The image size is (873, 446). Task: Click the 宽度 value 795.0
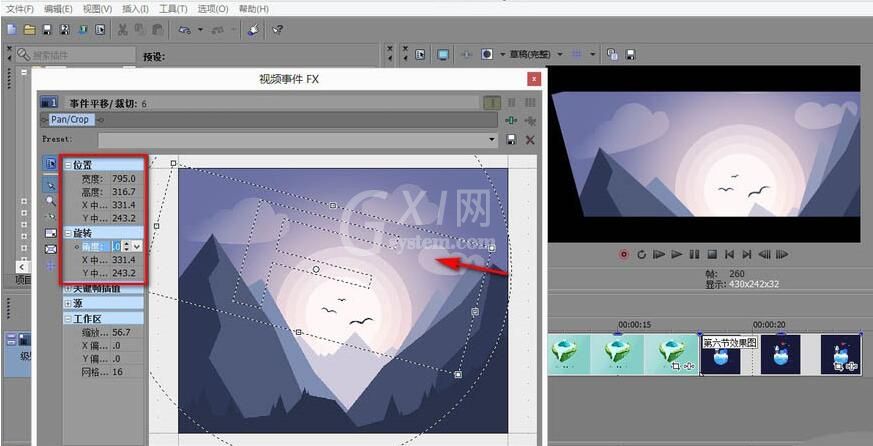point(124,178)
